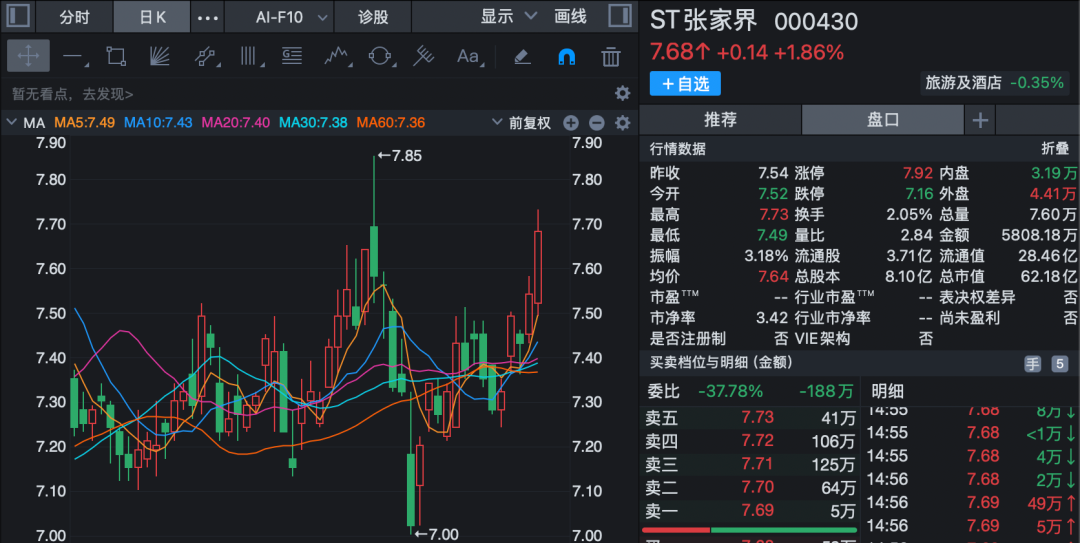Collapse market data via 折叠
This screenshot has height=543, width=1080.
tap(1055, 148)
